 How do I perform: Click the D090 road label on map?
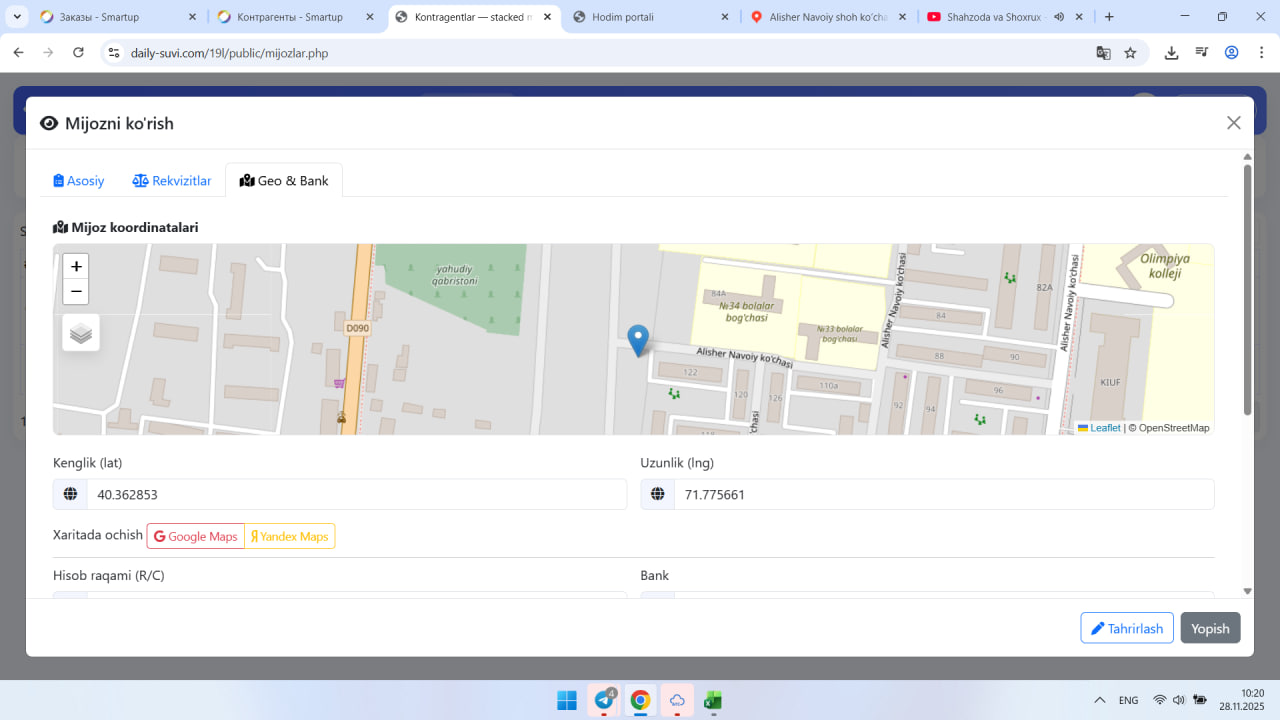[x=358, y=327]
